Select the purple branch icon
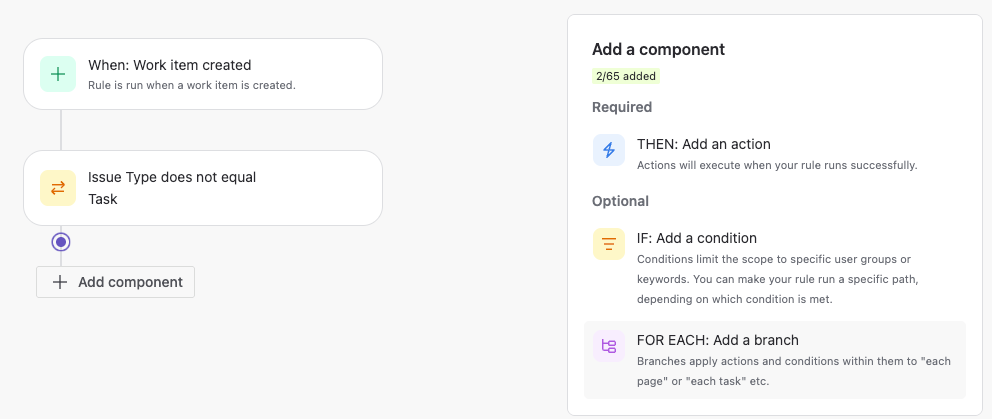Viewport: 992px width, 419px height. coord(609,346)
